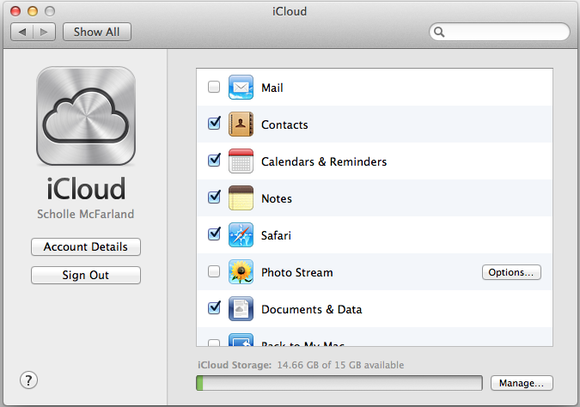
Task: Click the Contacts address book icon
Action: coord(241,124)
